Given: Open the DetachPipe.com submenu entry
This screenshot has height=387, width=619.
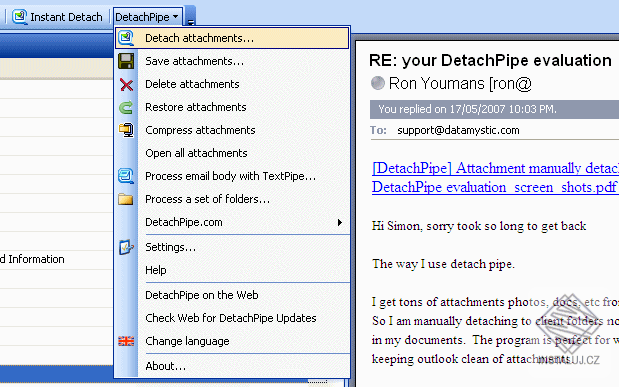Looking at the screenshot, I should tap(232, 222).
